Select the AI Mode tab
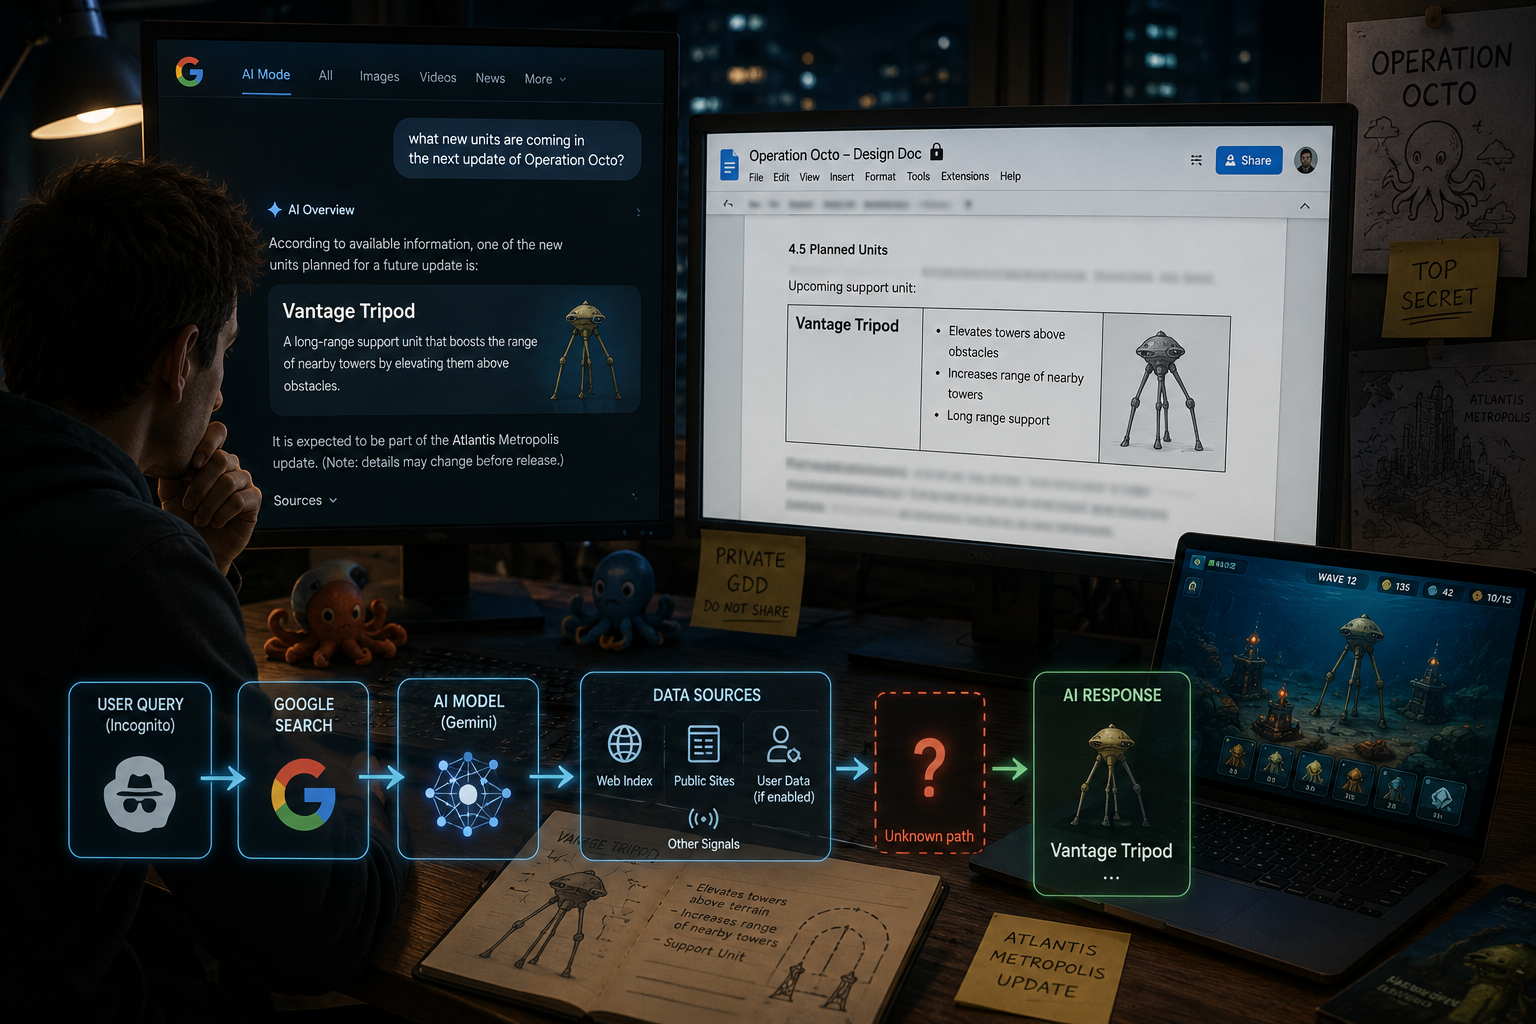 point(266,75)
